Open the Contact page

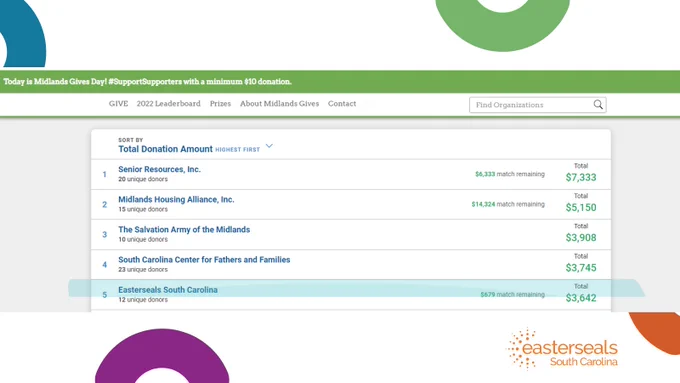pos(342,104)
